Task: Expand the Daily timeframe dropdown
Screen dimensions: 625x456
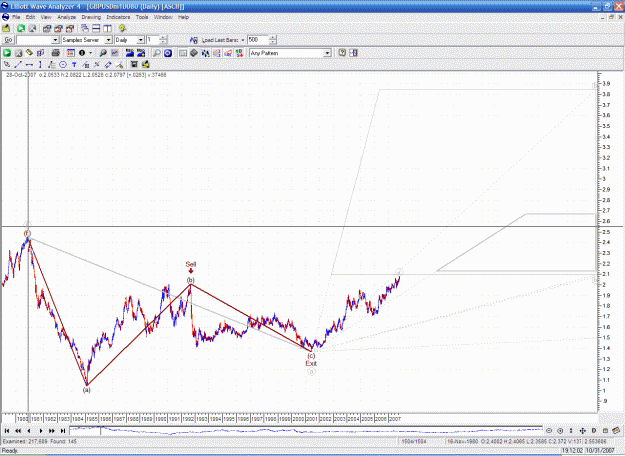Action: pos(140,40)
